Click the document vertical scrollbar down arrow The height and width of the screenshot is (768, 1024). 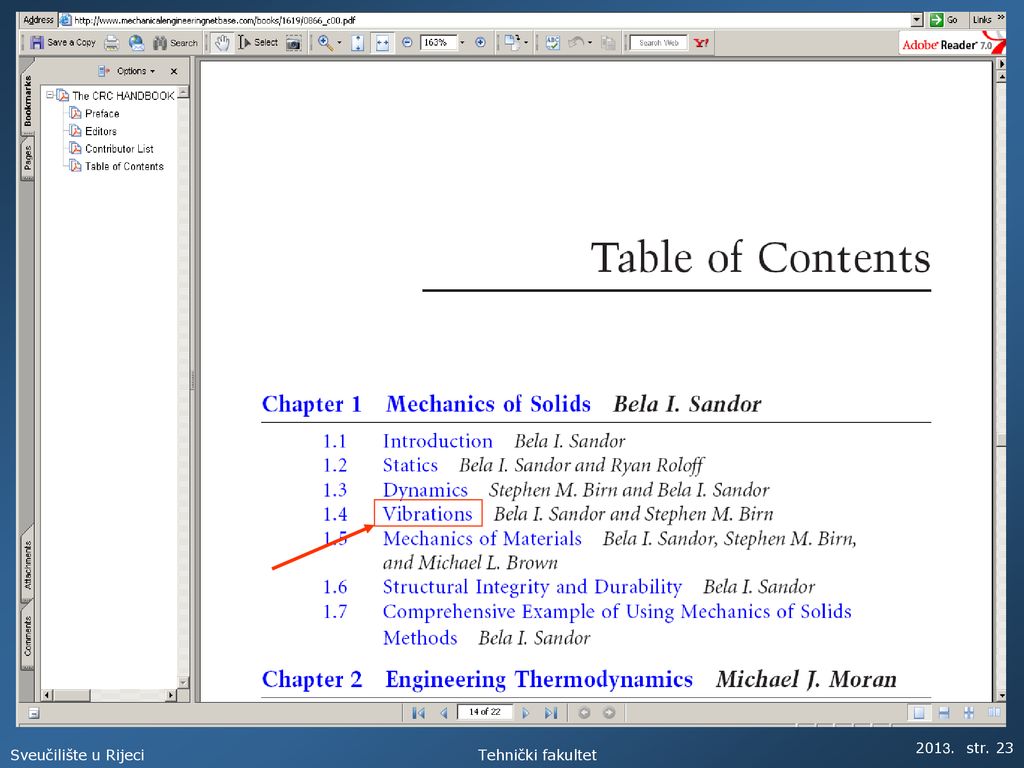(x=1001, y=696)
